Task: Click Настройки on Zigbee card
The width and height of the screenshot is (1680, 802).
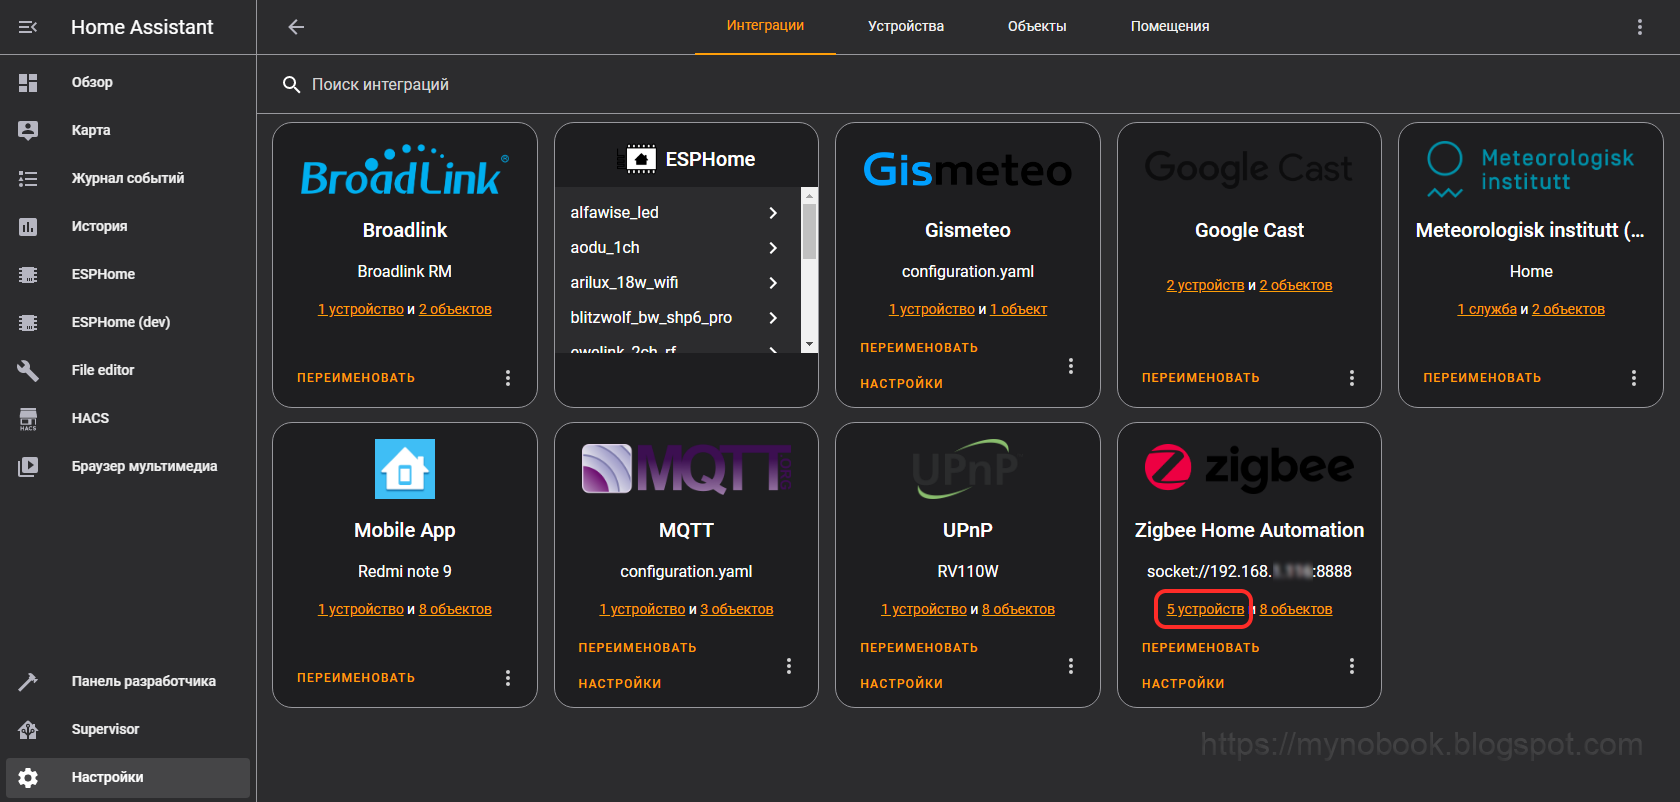Action: [1183, 684]
